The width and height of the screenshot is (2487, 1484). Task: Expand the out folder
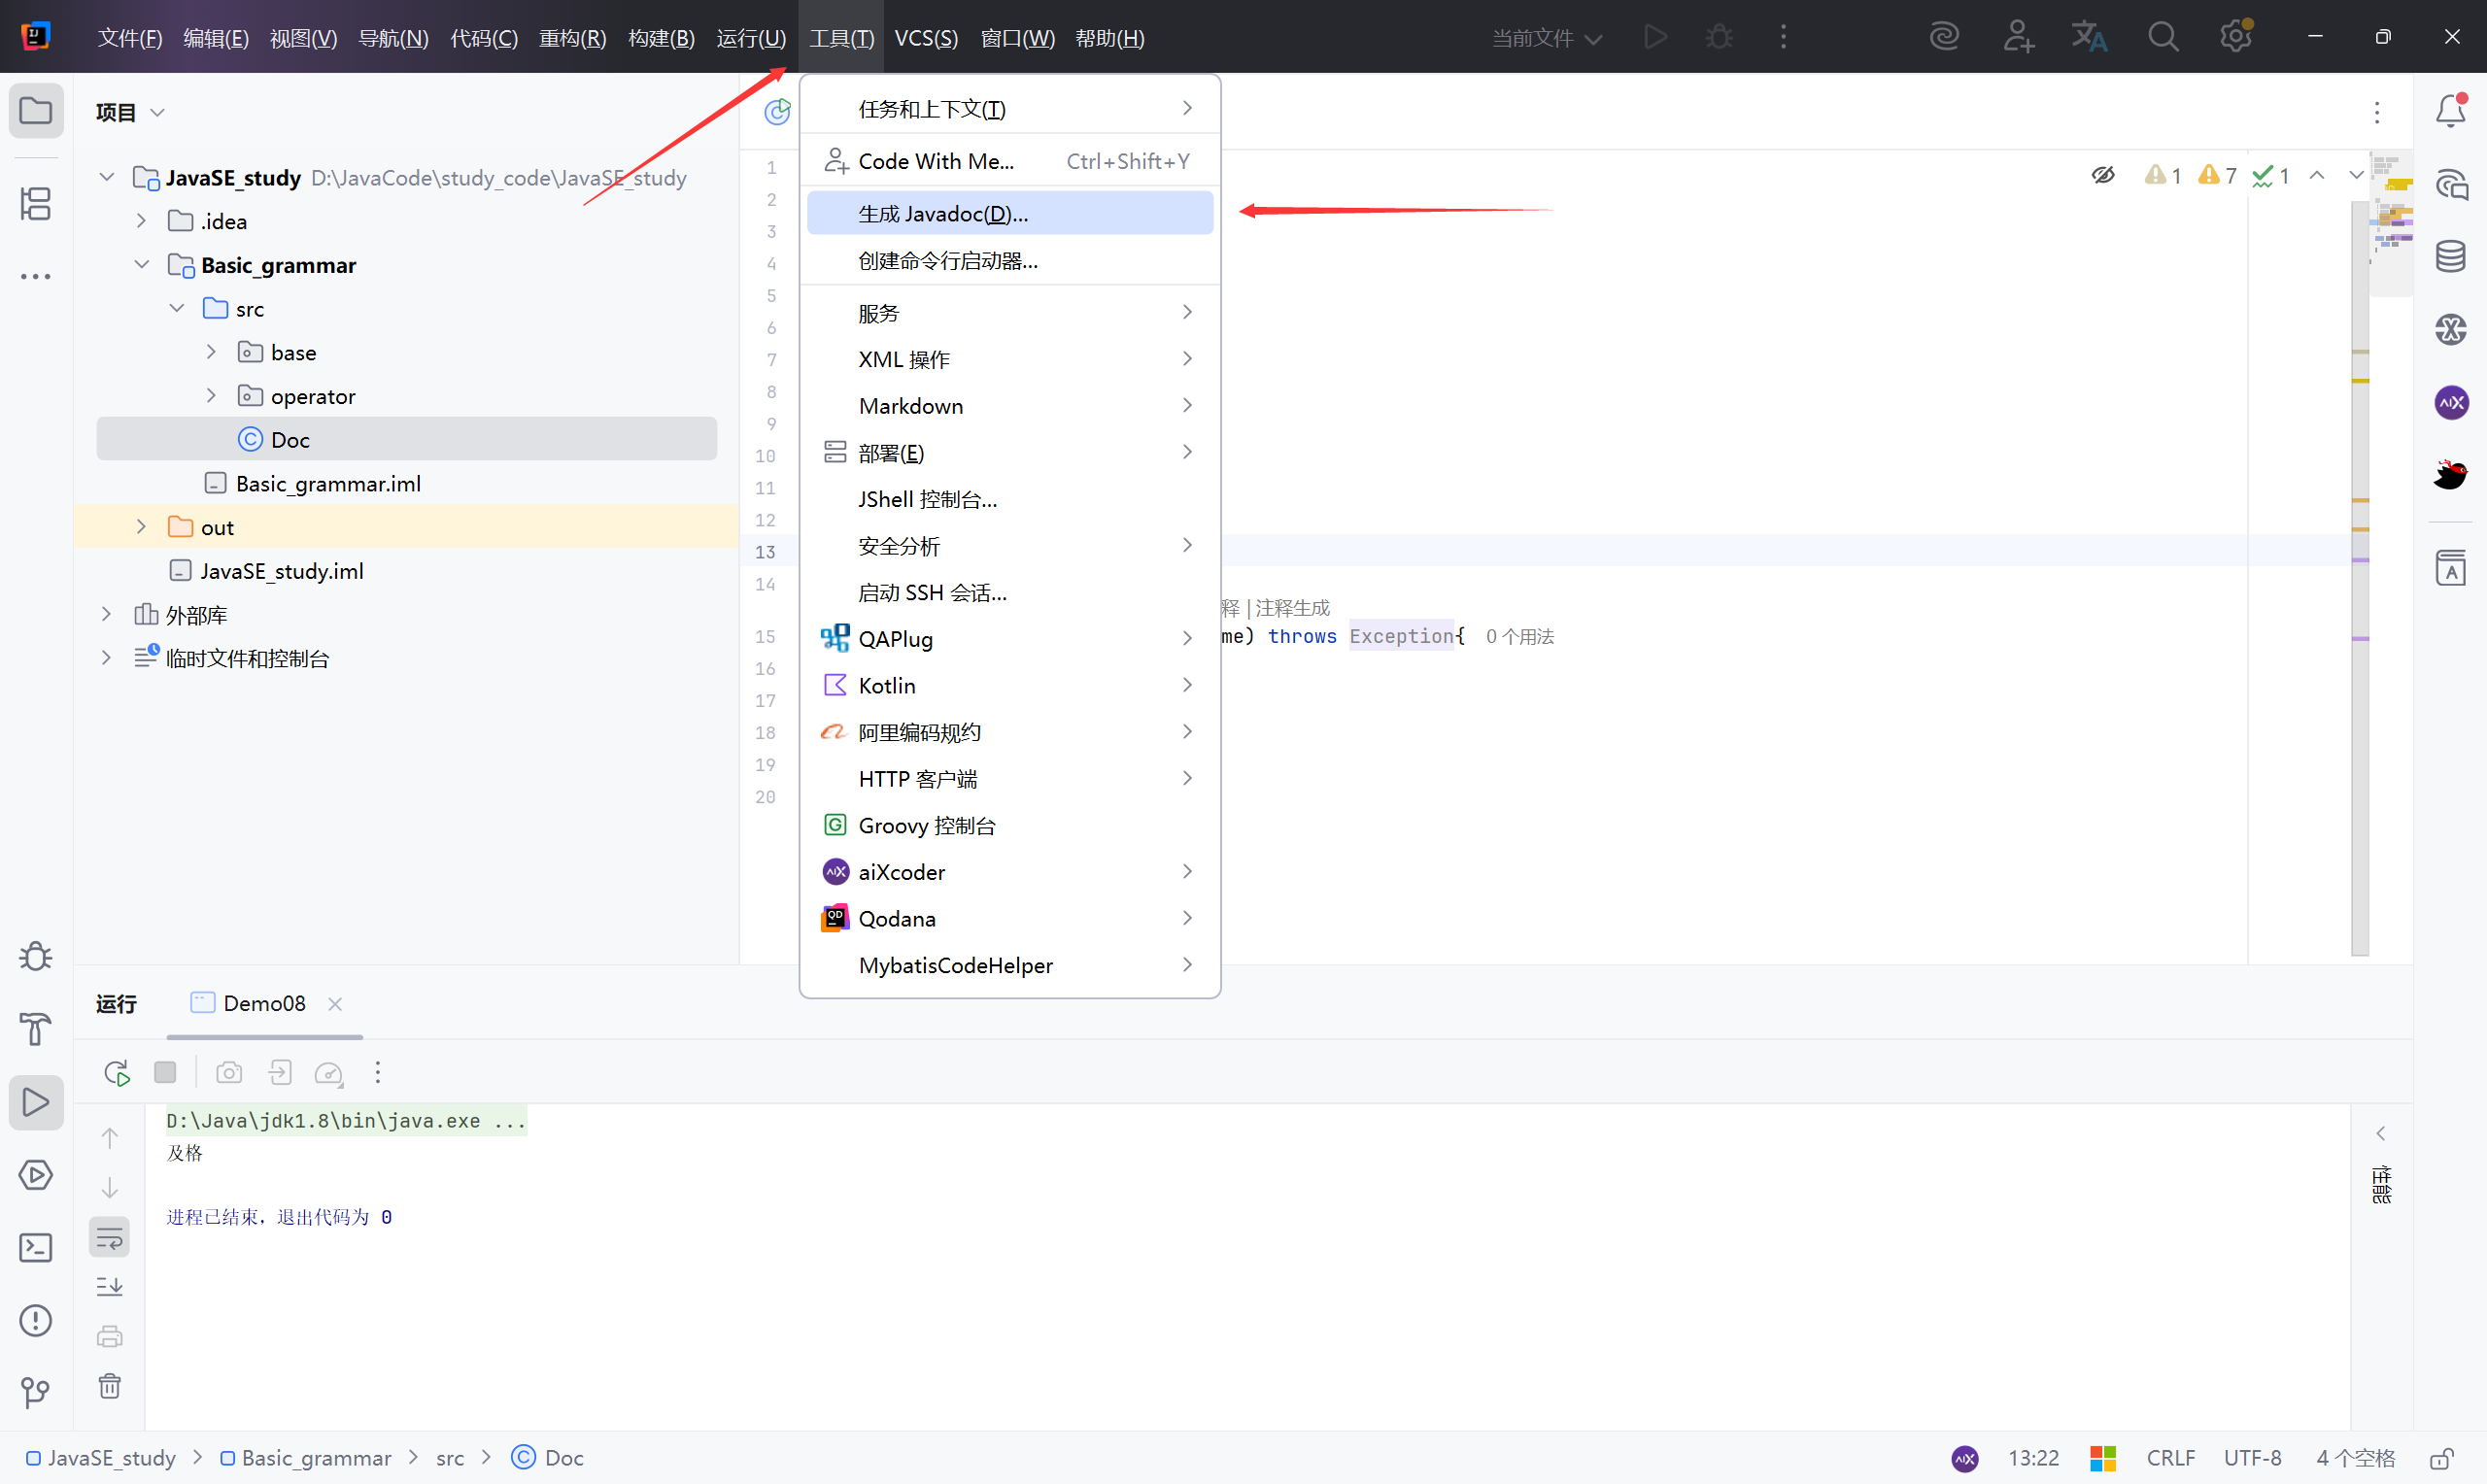tap(141, 527)
